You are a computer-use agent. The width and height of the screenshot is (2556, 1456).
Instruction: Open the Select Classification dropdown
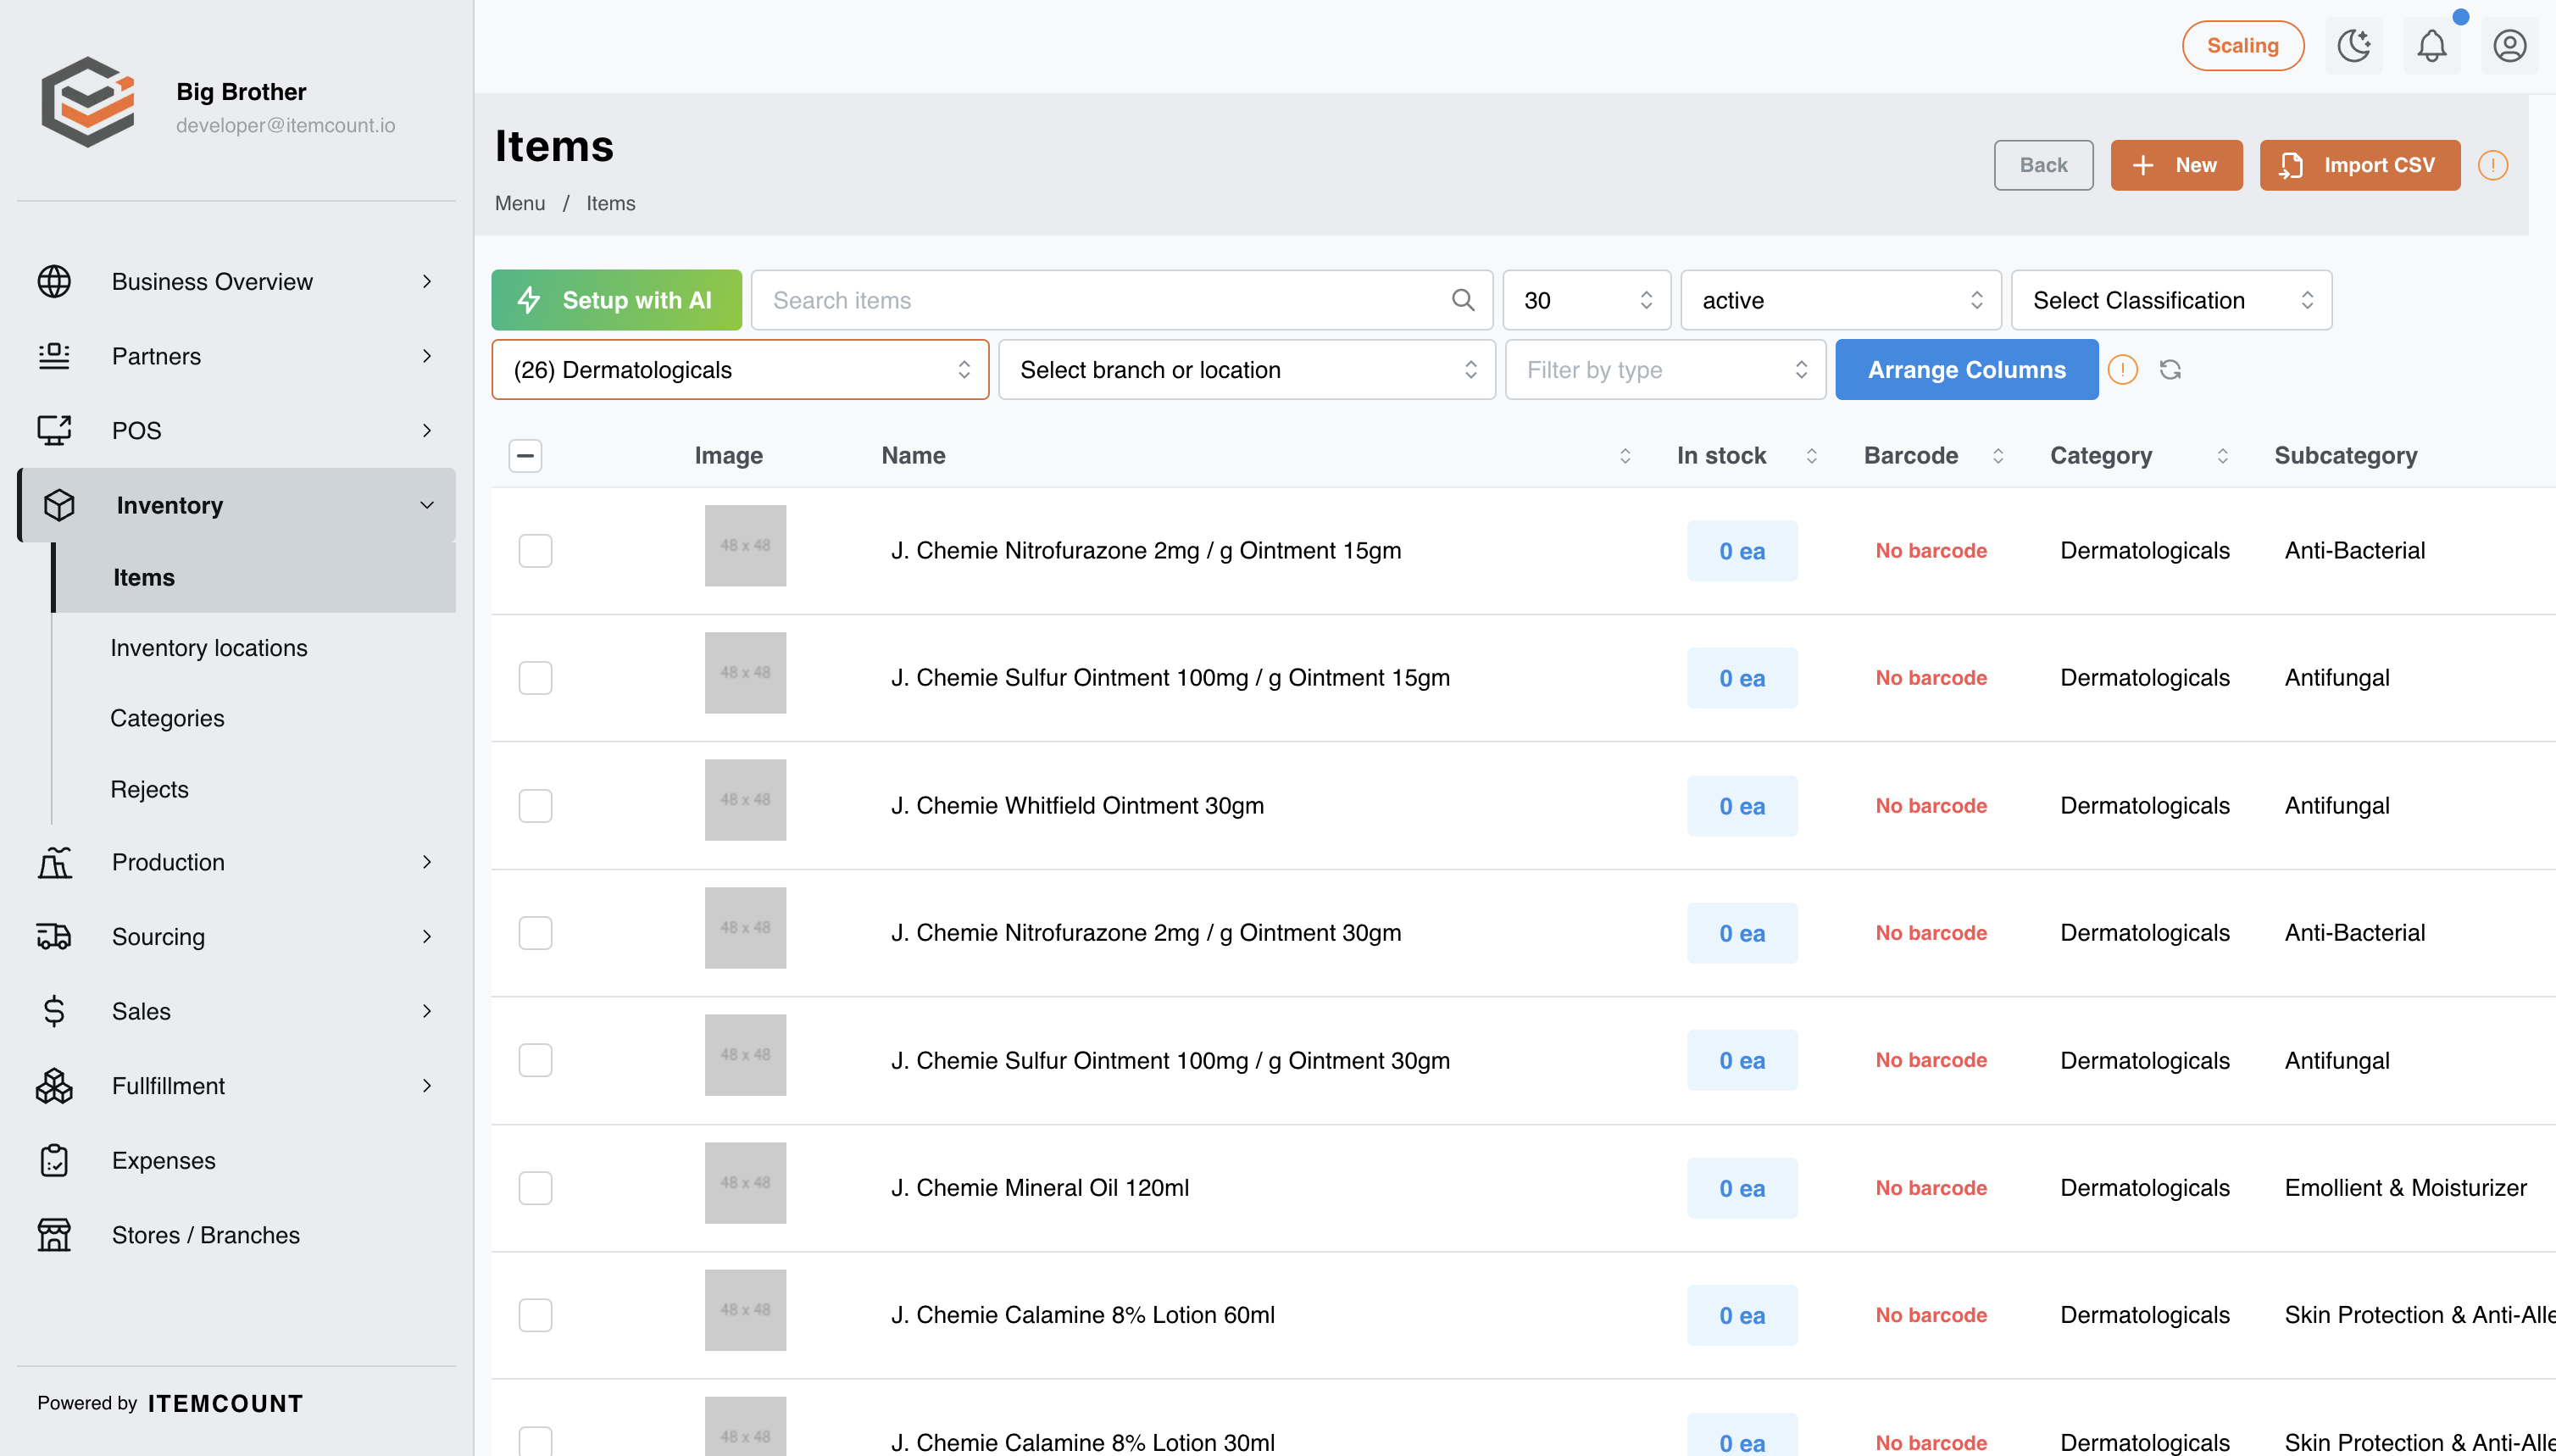(2172, 300)
